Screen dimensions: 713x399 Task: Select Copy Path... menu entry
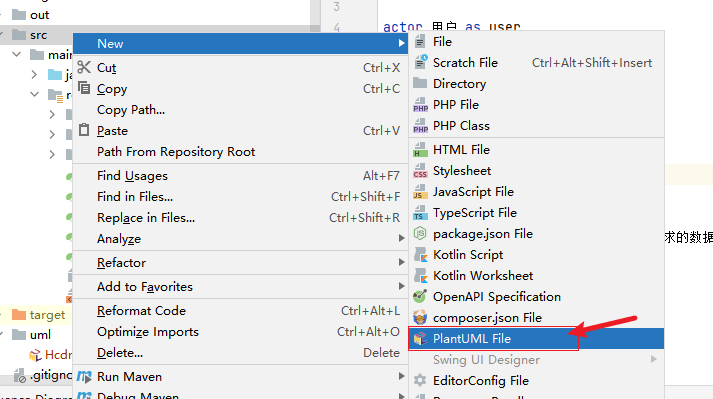click(241, 110)
